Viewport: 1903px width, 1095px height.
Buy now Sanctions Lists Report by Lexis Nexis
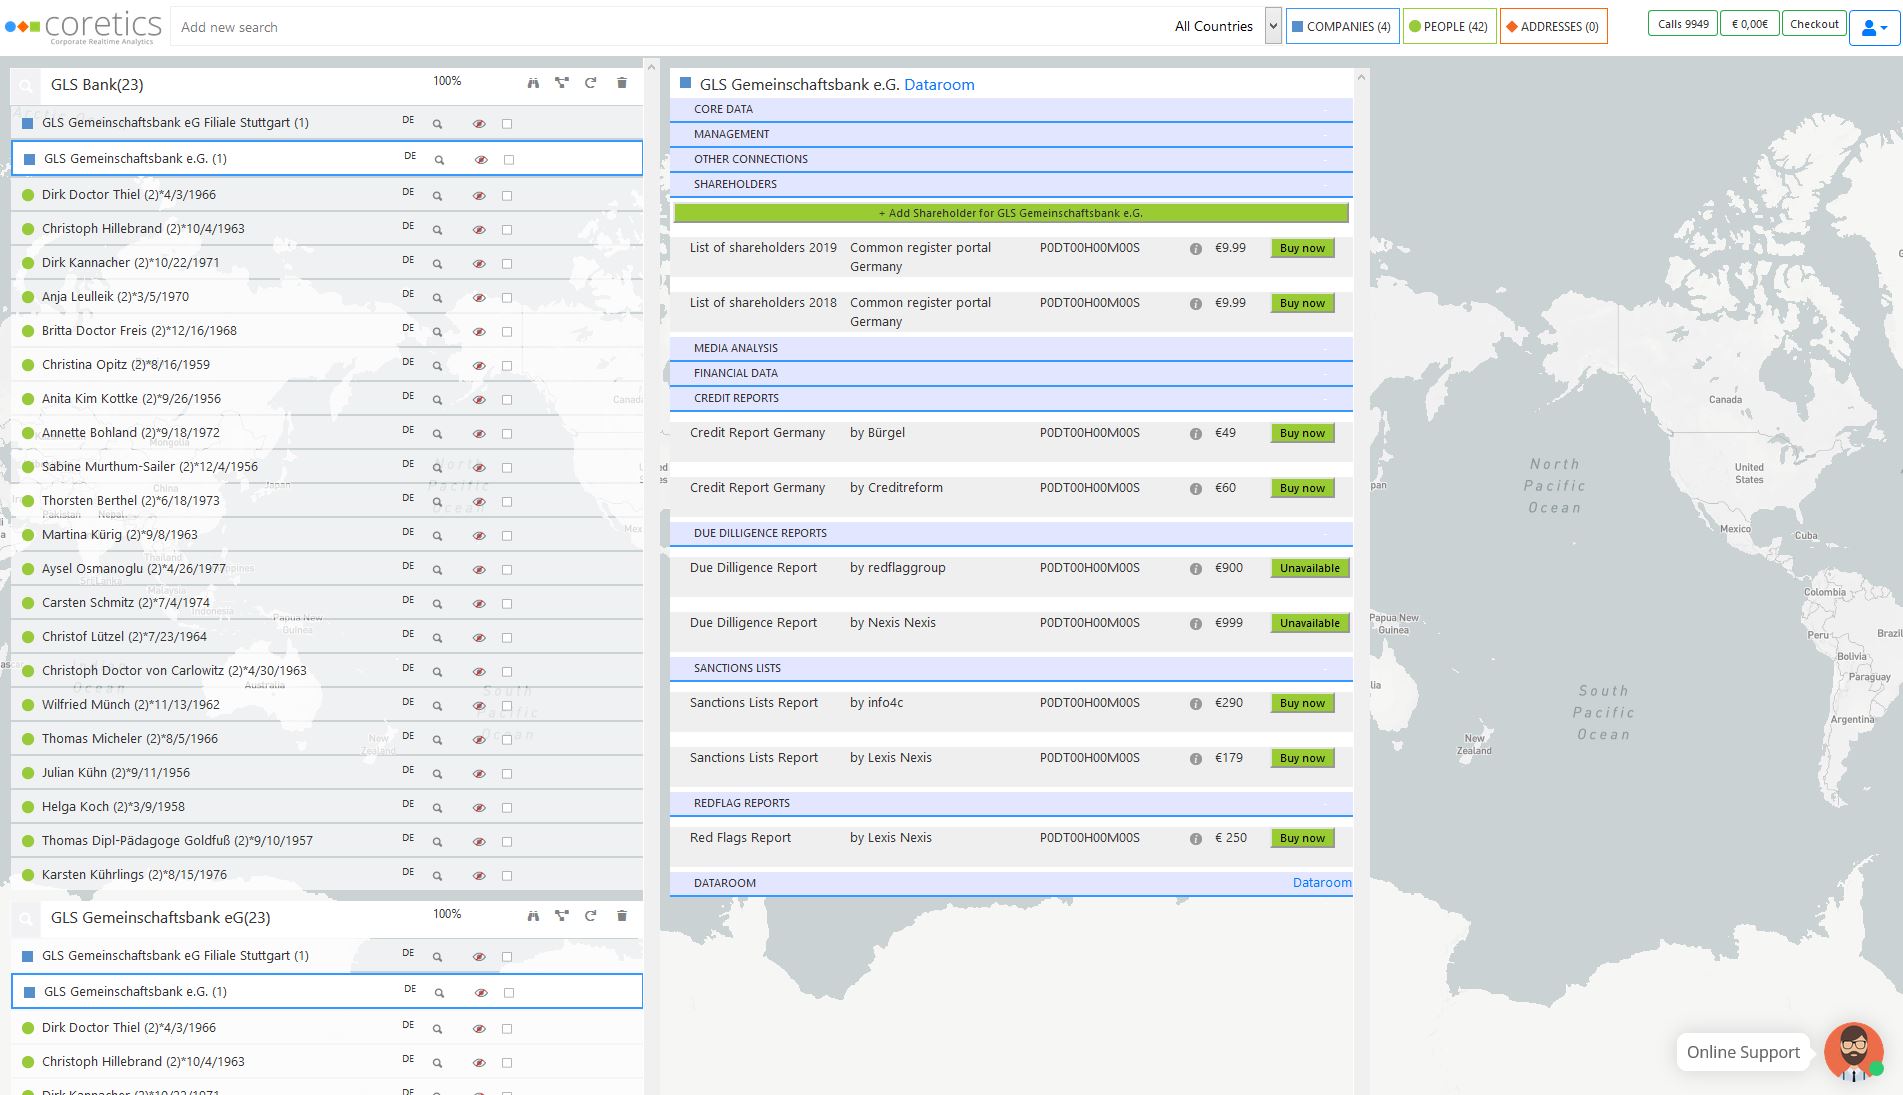pyautogui.click(x=1302, y=758)
